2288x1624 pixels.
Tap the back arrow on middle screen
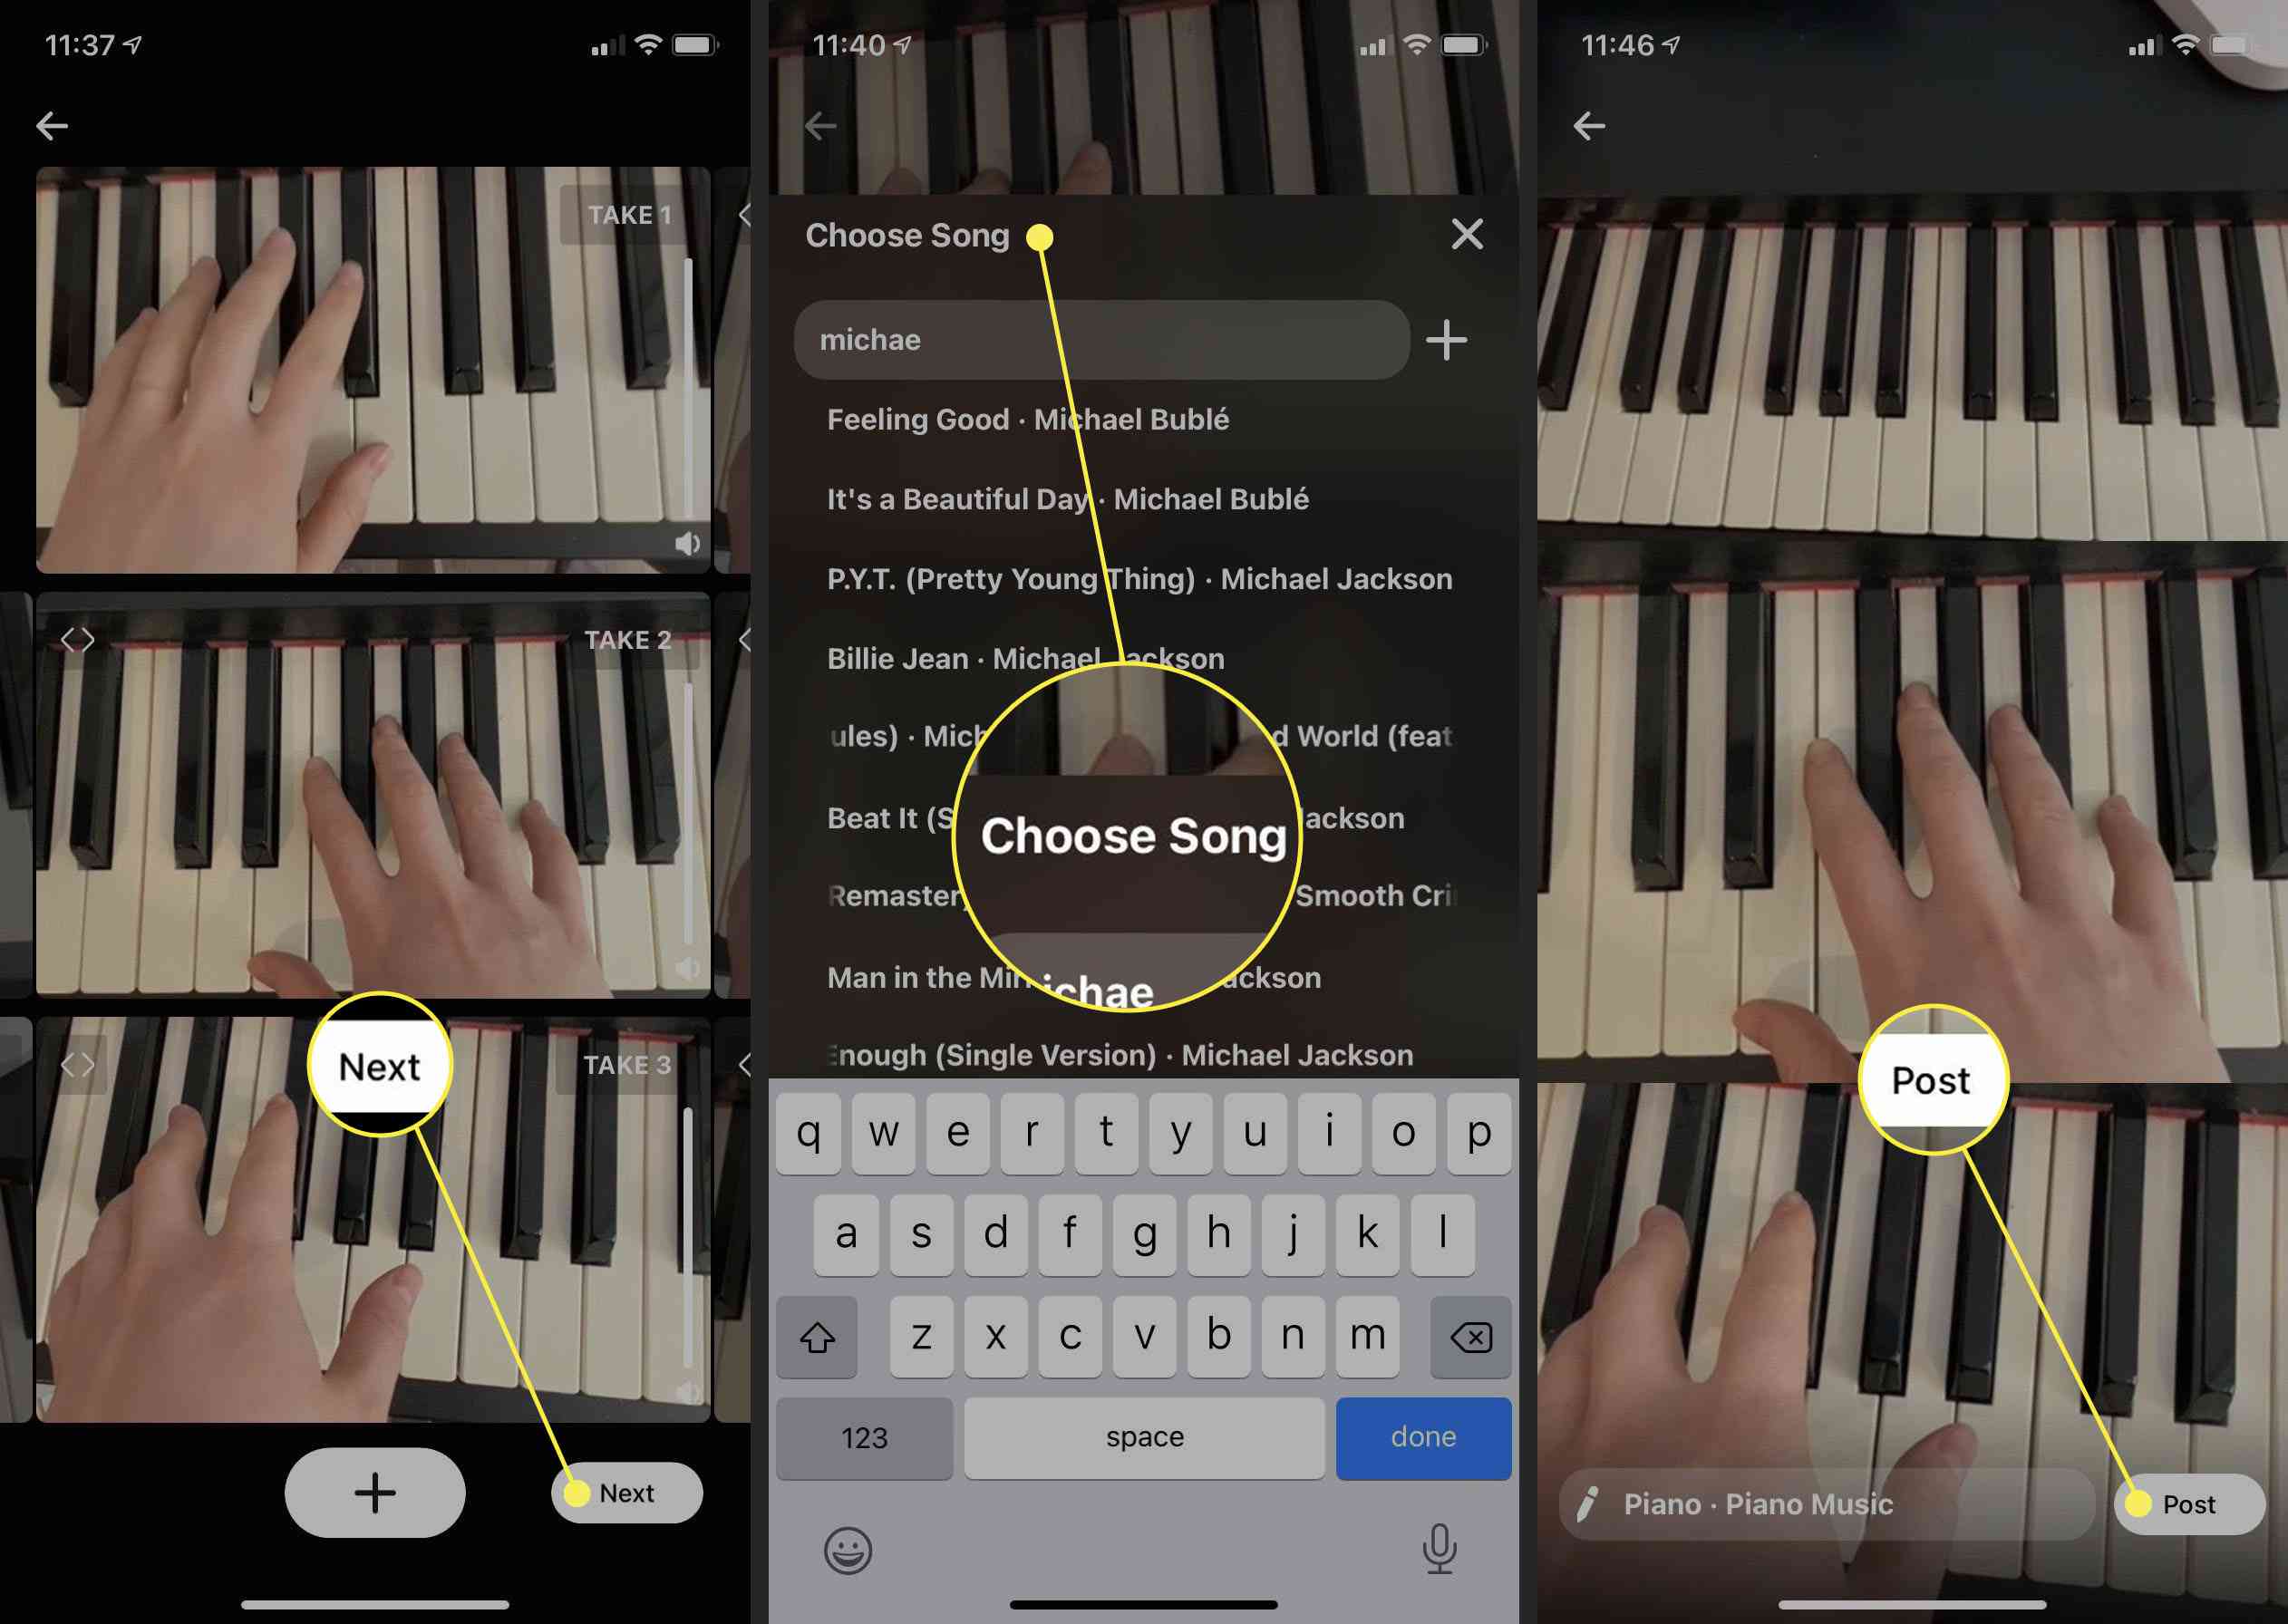(x=820, y=127)
